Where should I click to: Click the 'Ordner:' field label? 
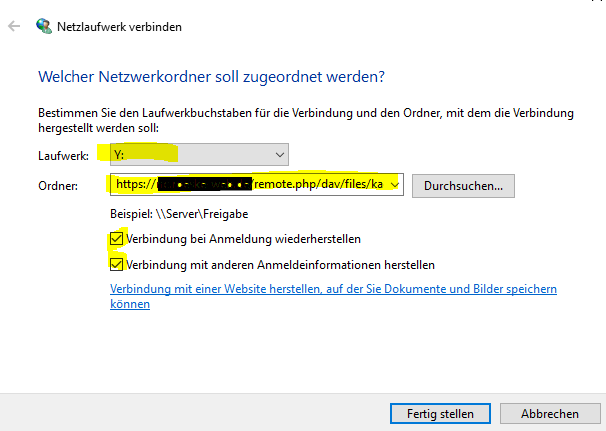tap(58, 186)
